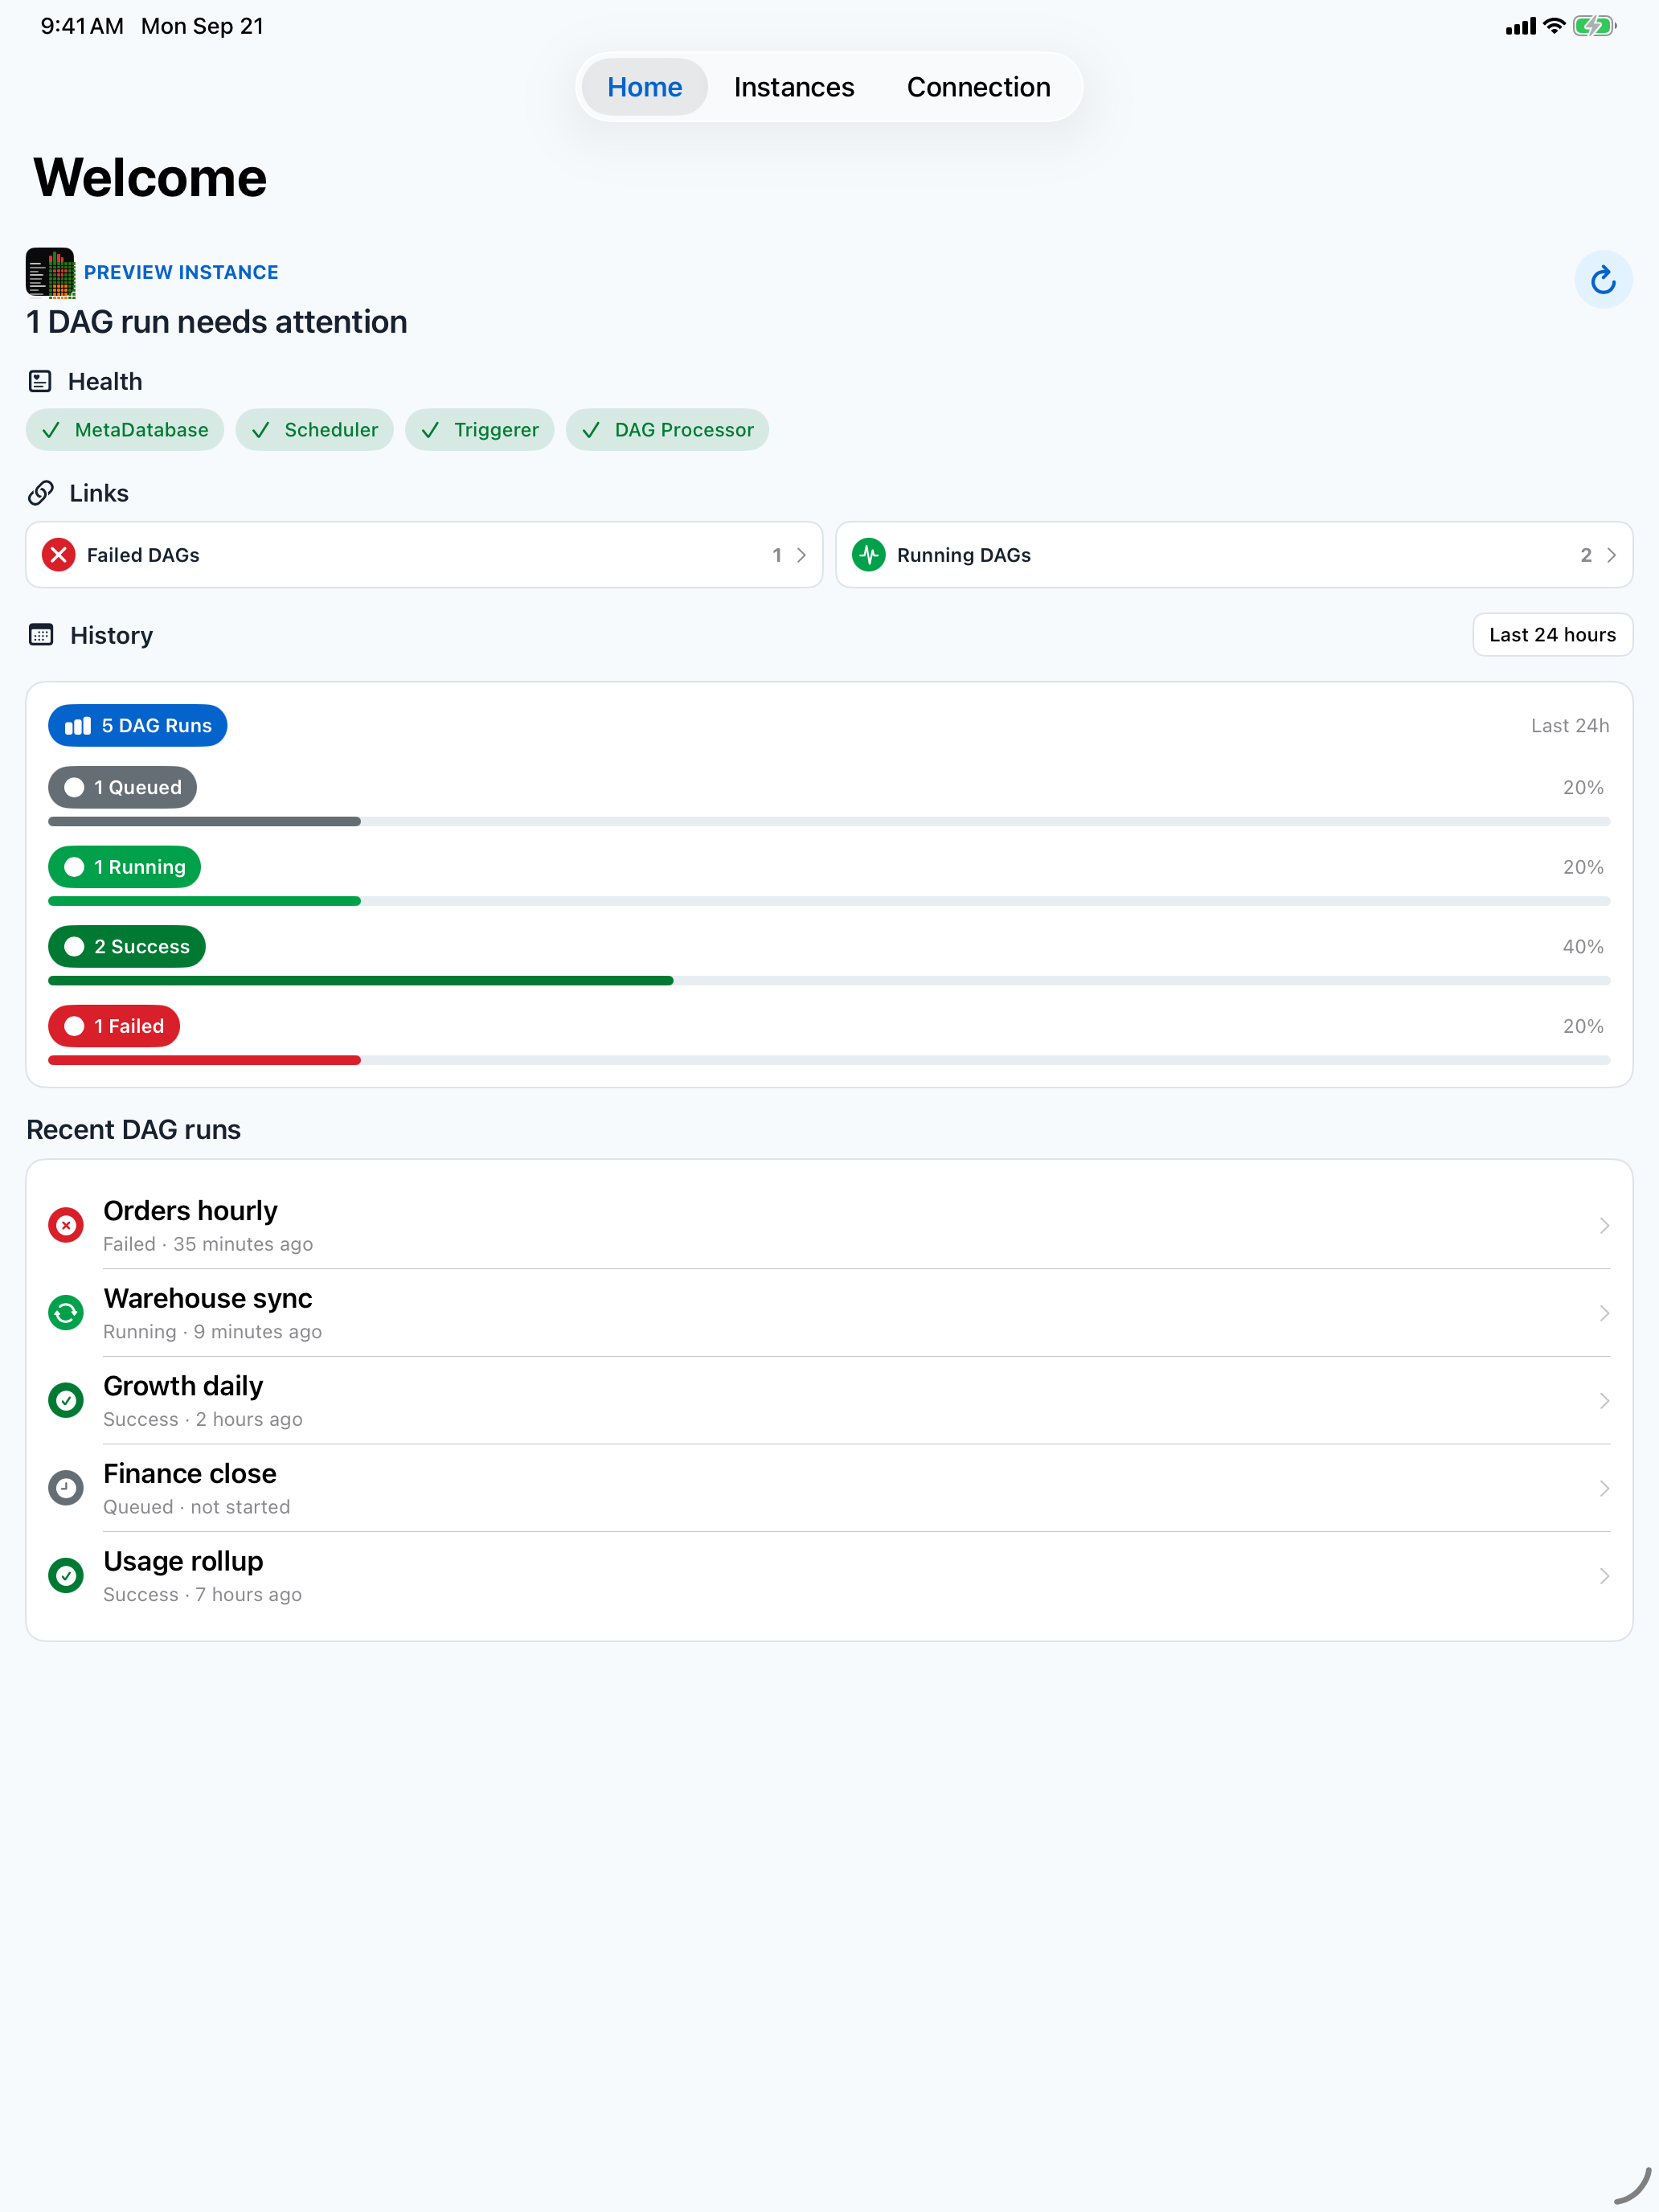Click Finance close queued clock icon
The image size is (1659, 2212).
(66, 1488)
